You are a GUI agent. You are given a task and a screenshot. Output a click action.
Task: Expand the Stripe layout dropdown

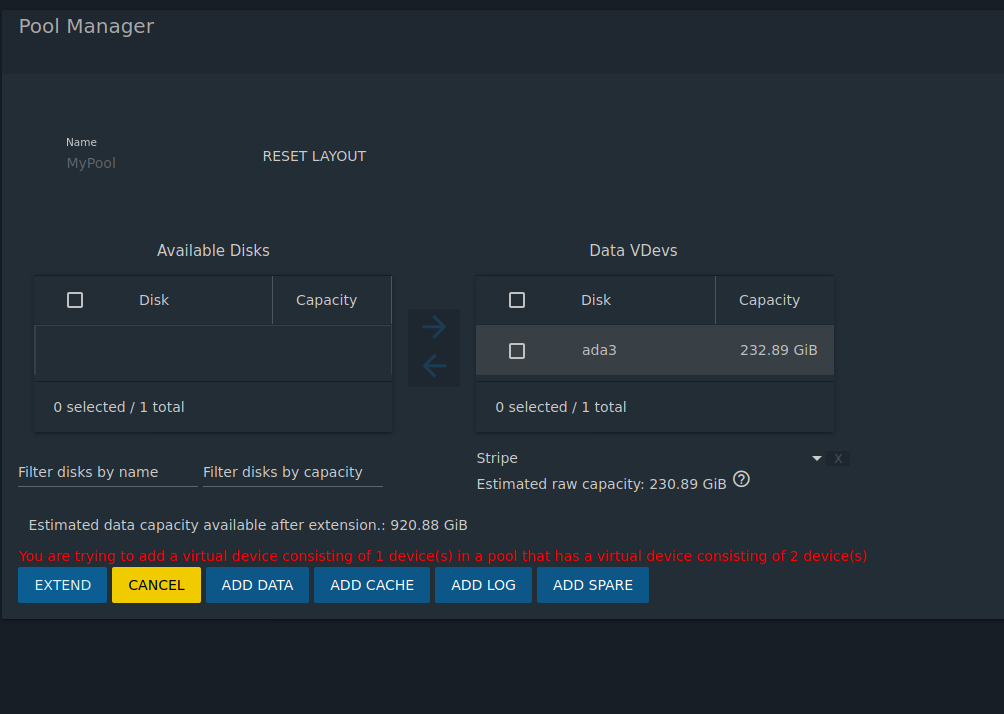[x=816, y=458]
